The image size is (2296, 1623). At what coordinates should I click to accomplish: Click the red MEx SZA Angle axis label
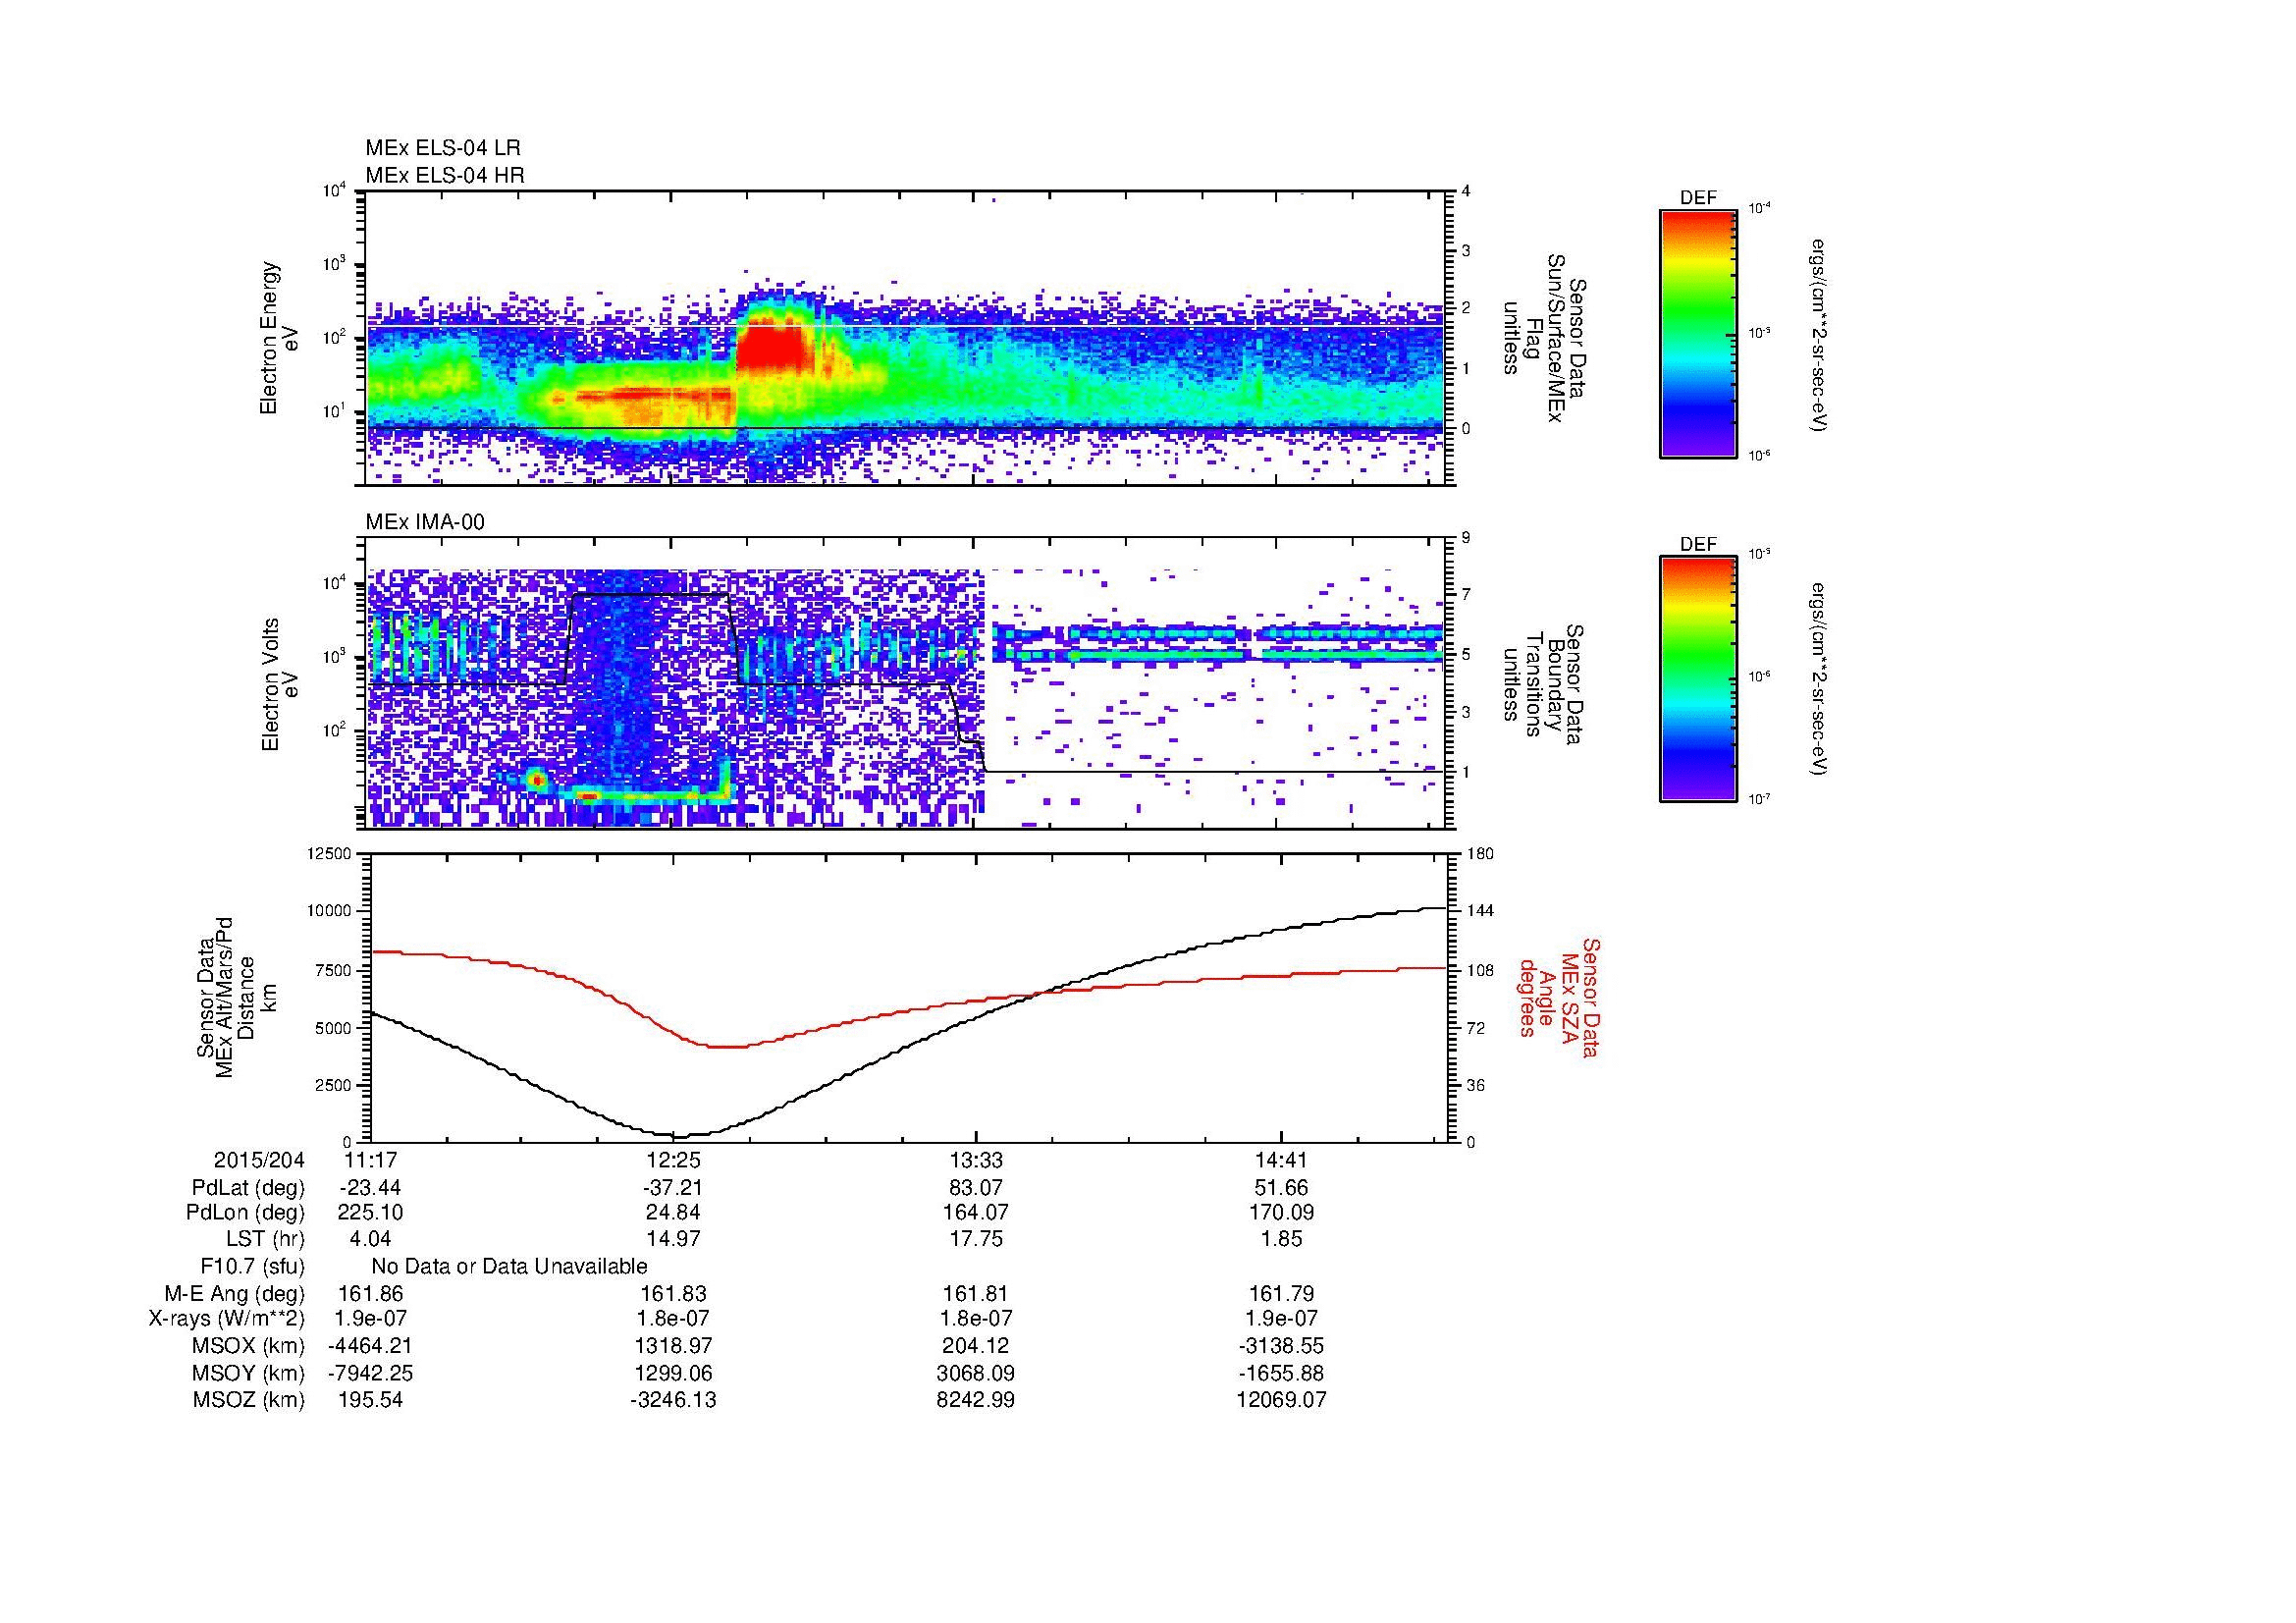tap(1559, 997)
